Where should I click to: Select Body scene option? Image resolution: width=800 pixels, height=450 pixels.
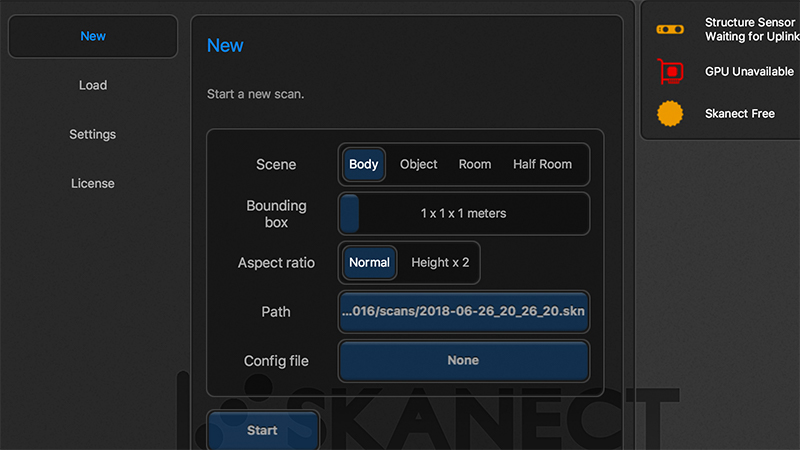point(364,164)
